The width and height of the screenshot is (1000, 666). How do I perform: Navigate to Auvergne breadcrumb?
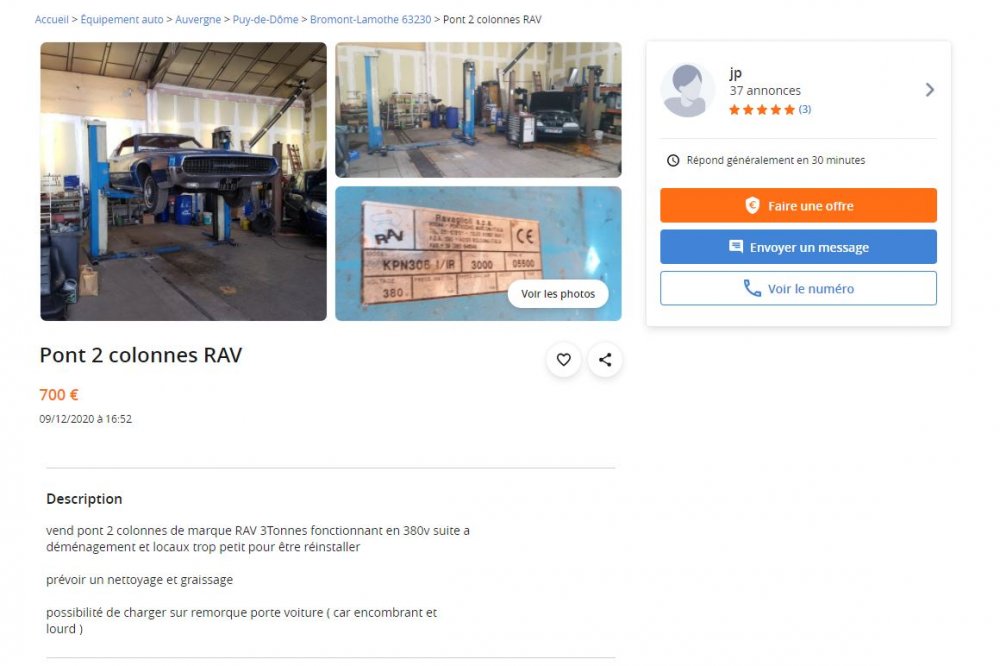[x=198, y=20]
